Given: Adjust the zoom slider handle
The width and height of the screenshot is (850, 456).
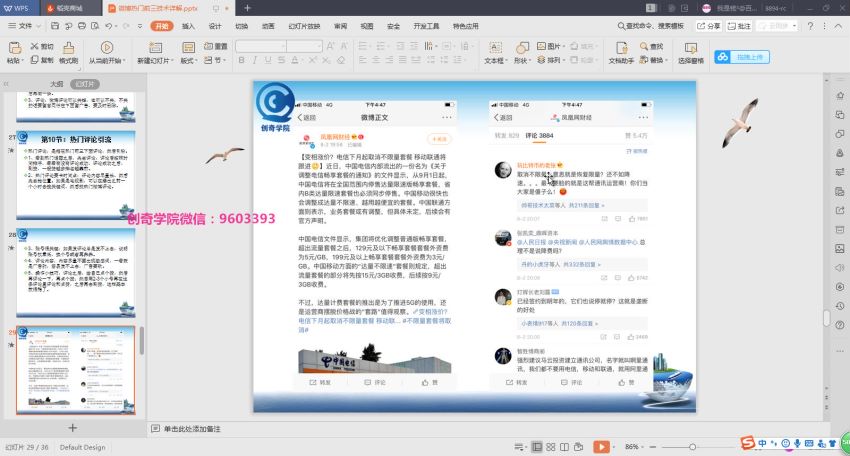Looking at the screenshot, I should point(692,447).
